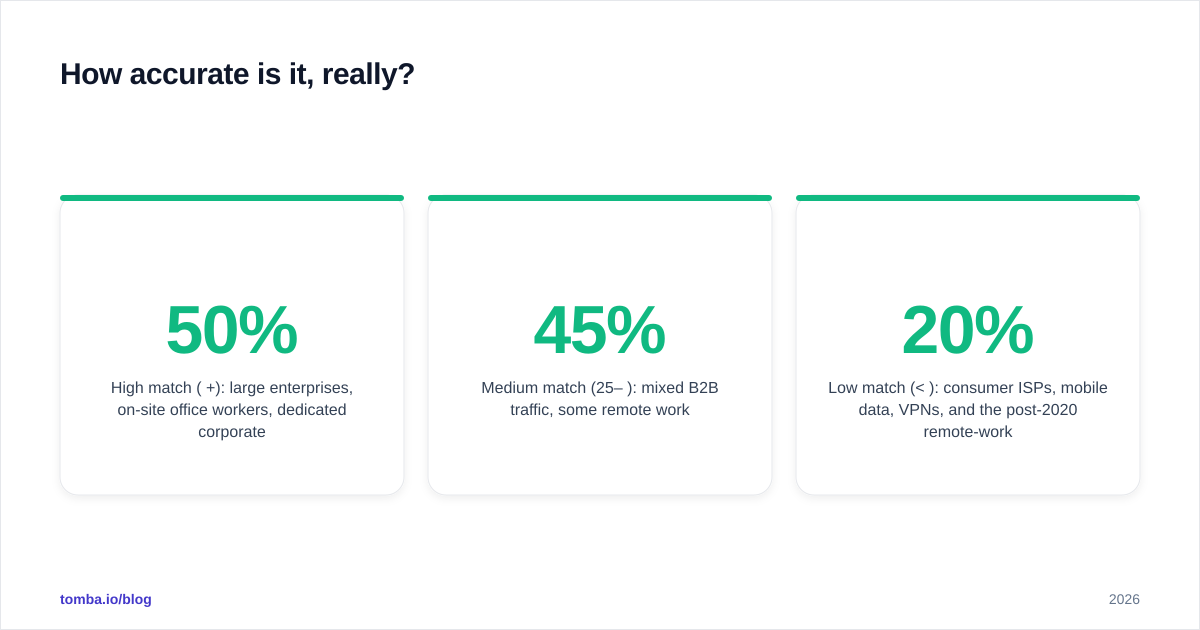Click "on-site office workers" text line
1200x630 pixels.
(x=193, y=410)
